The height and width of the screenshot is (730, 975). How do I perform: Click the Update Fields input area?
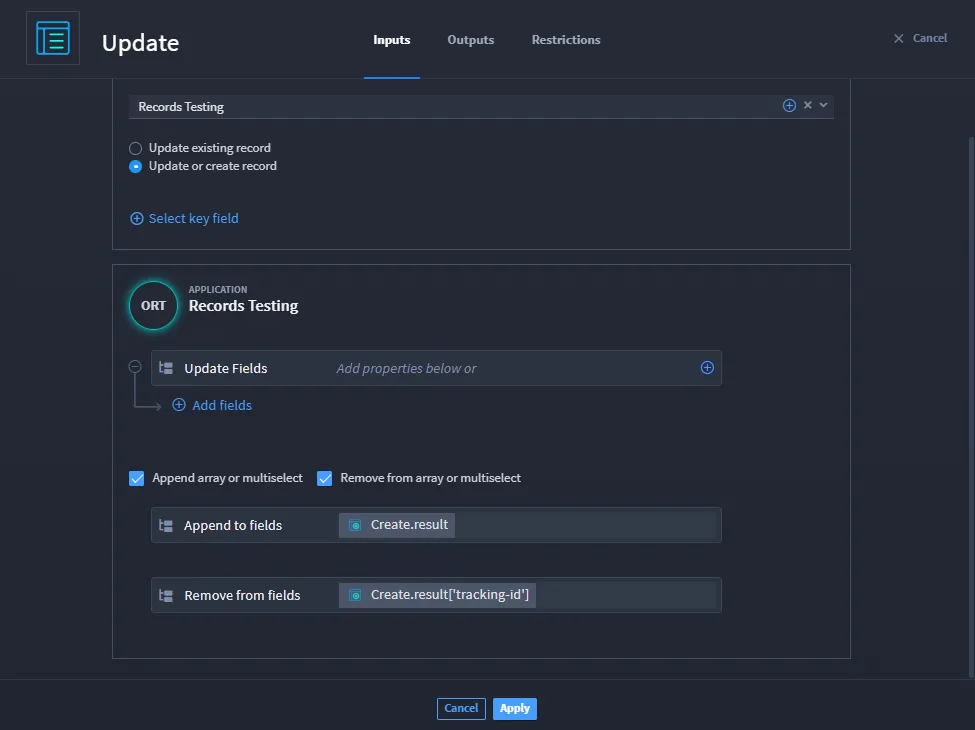pos(513,368)
